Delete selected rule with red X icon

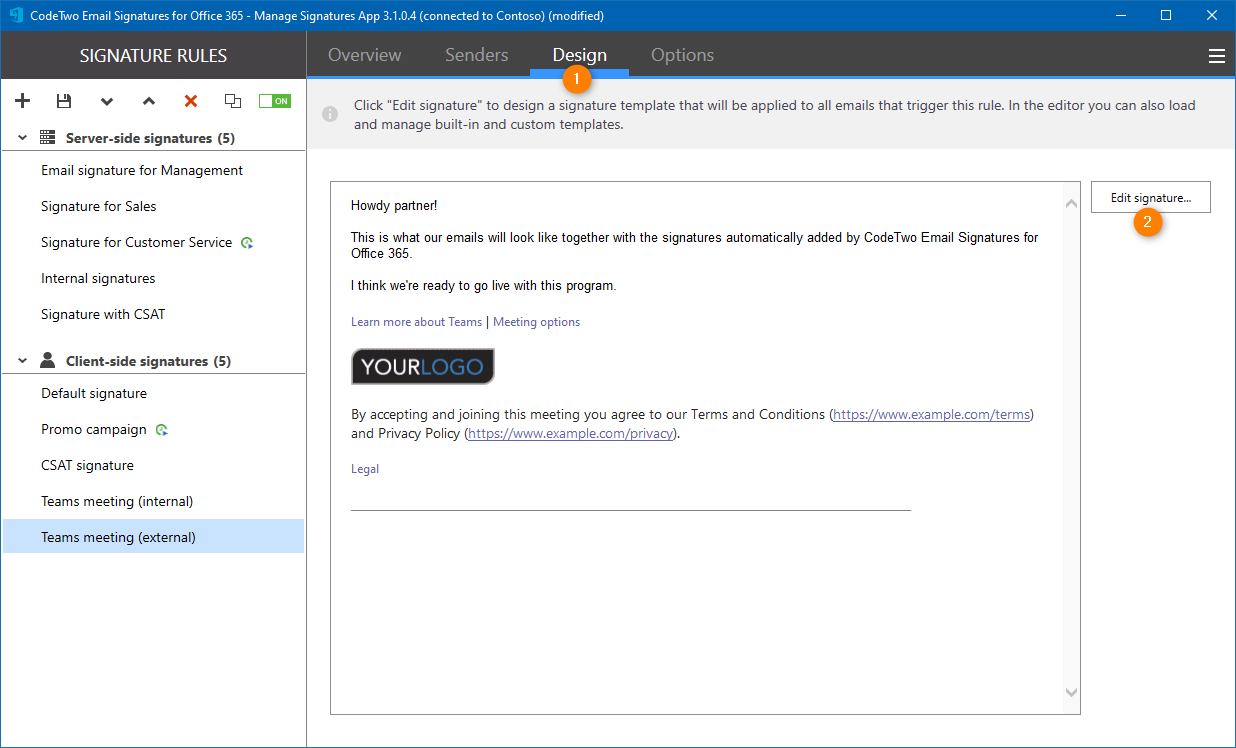point(191,101)
